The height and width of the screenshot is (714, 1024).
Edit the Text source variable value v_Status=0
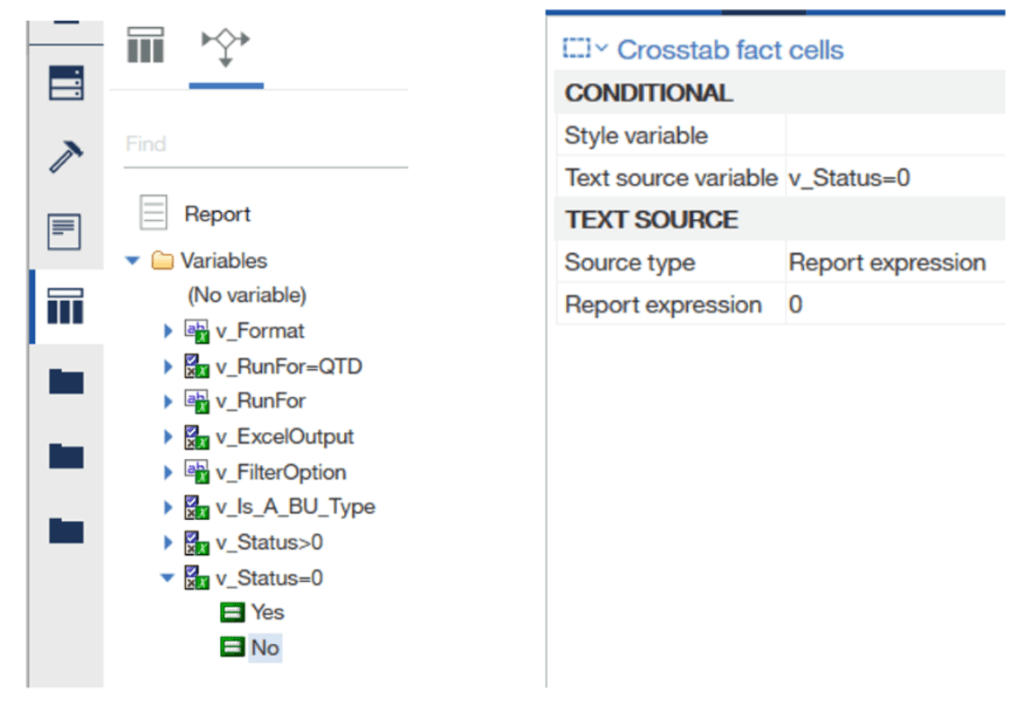[895, 177]
